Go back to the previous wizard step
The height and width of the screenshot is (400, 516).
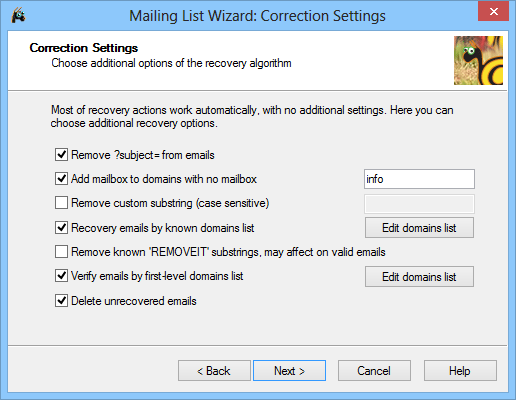[214, 370]
